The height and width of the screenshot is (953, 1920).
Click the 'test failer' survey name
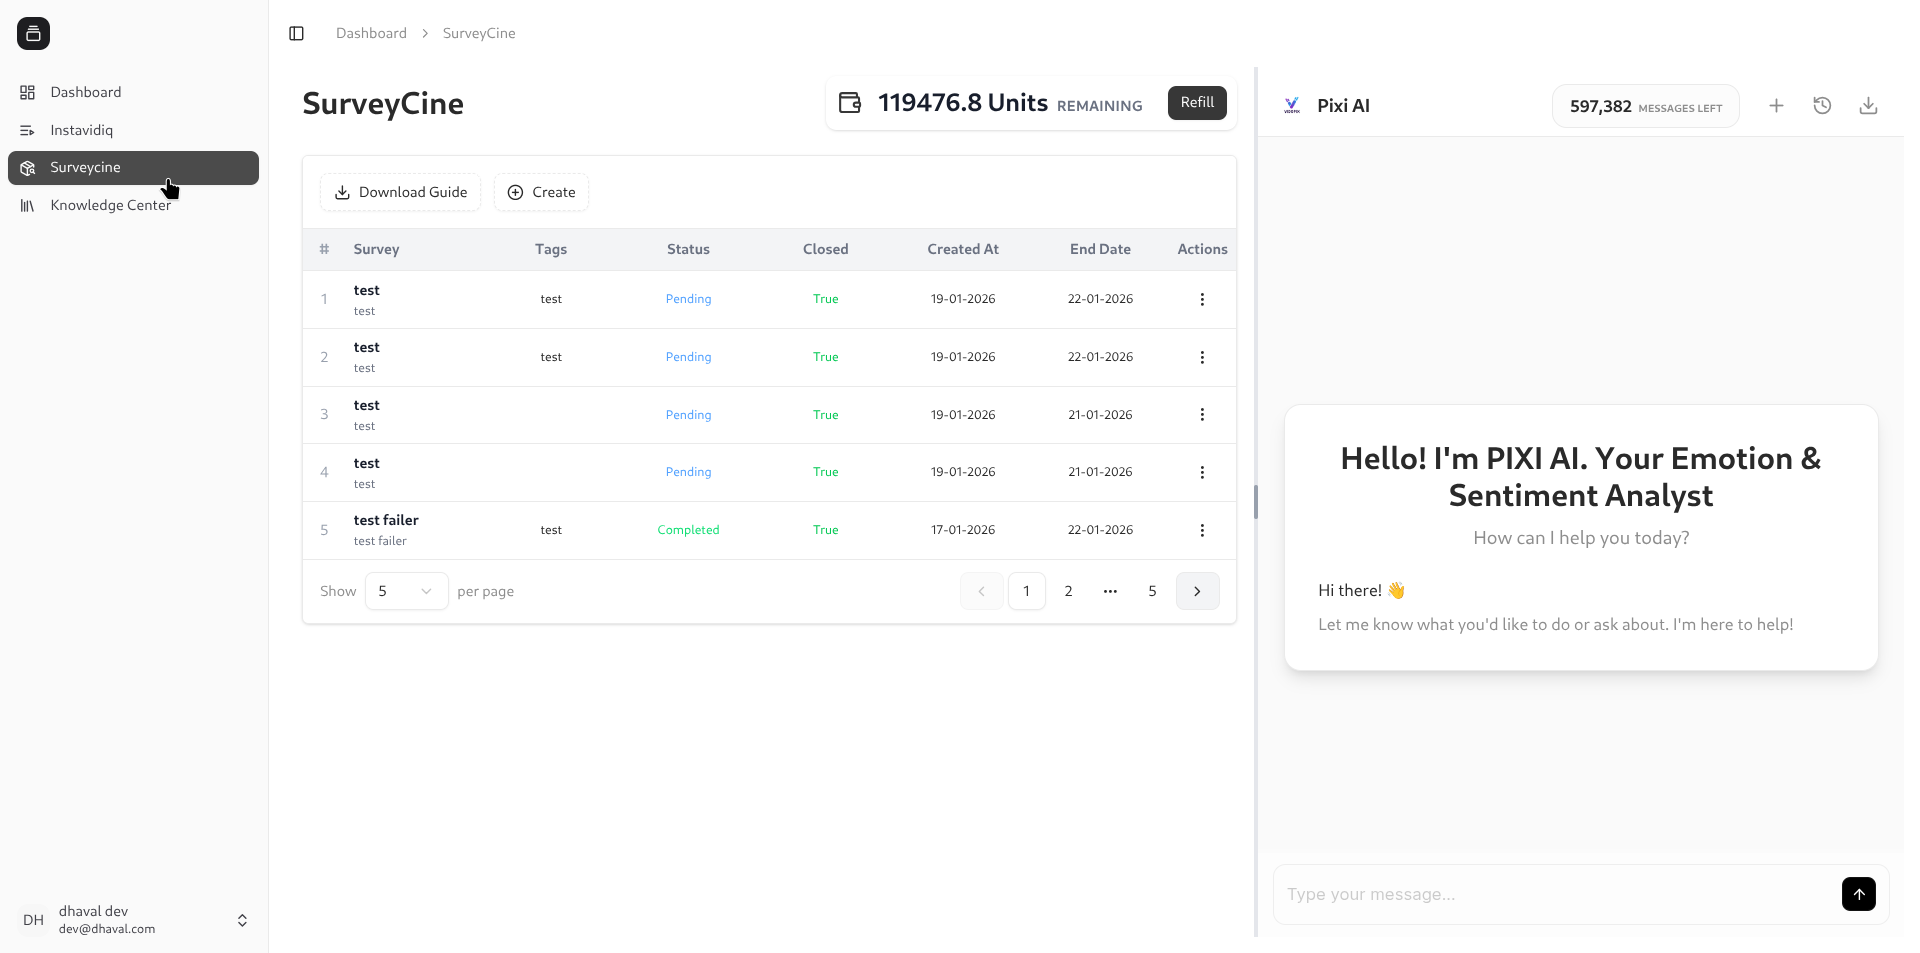coord(386,520)
